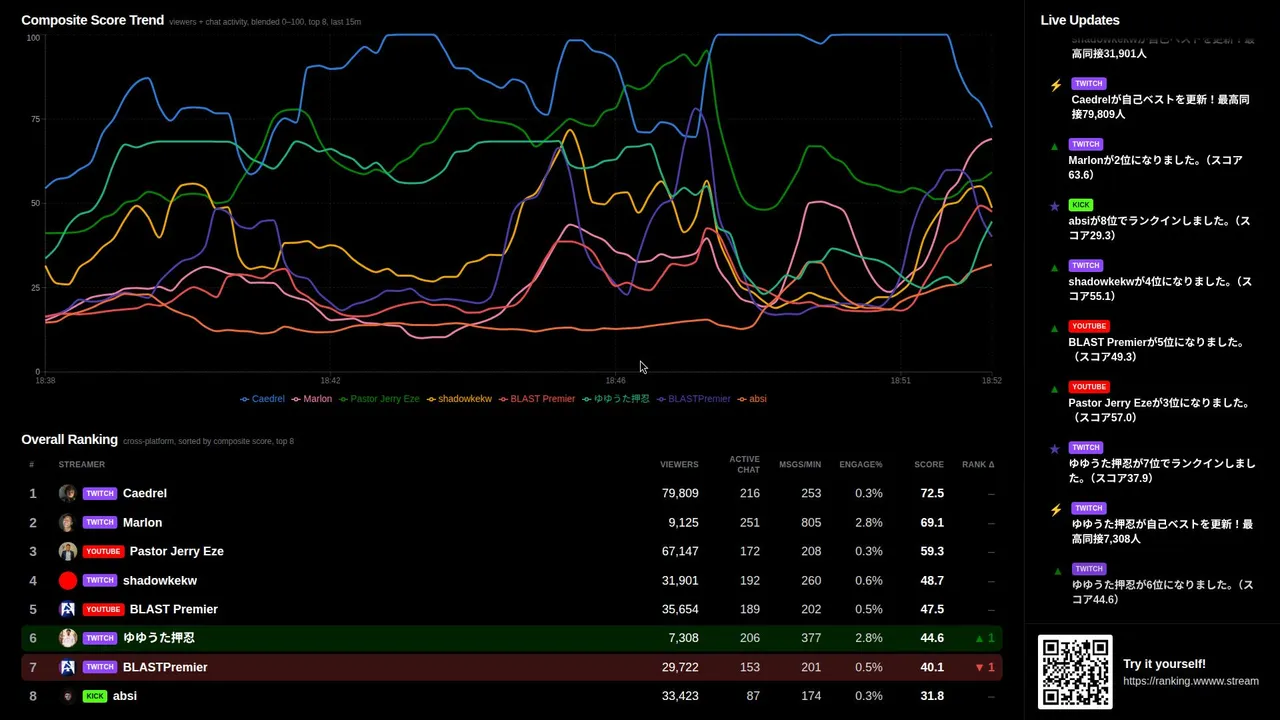Click Marlon's msgs/min value 805
The image size is (1280, 720).
[x=811, y=522]
